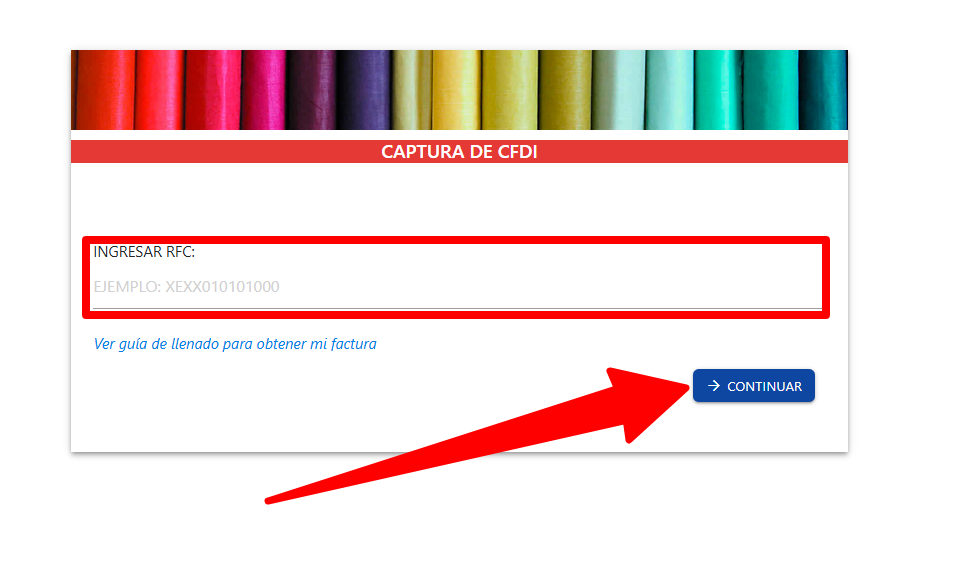The width and height of the screenshot is (964, 574).
Task: Click the INGRESAR RFC label
Action: click(144, 252)
